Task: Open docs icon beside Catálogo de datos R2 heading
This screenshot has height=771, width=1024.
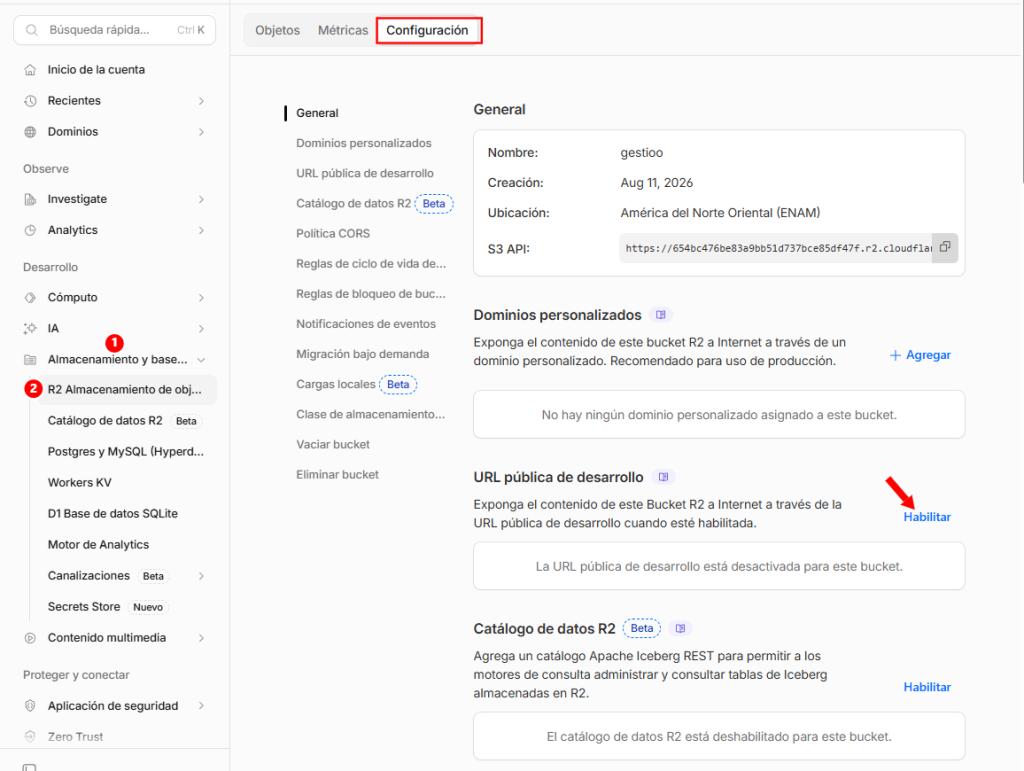Action: [680, 629]
